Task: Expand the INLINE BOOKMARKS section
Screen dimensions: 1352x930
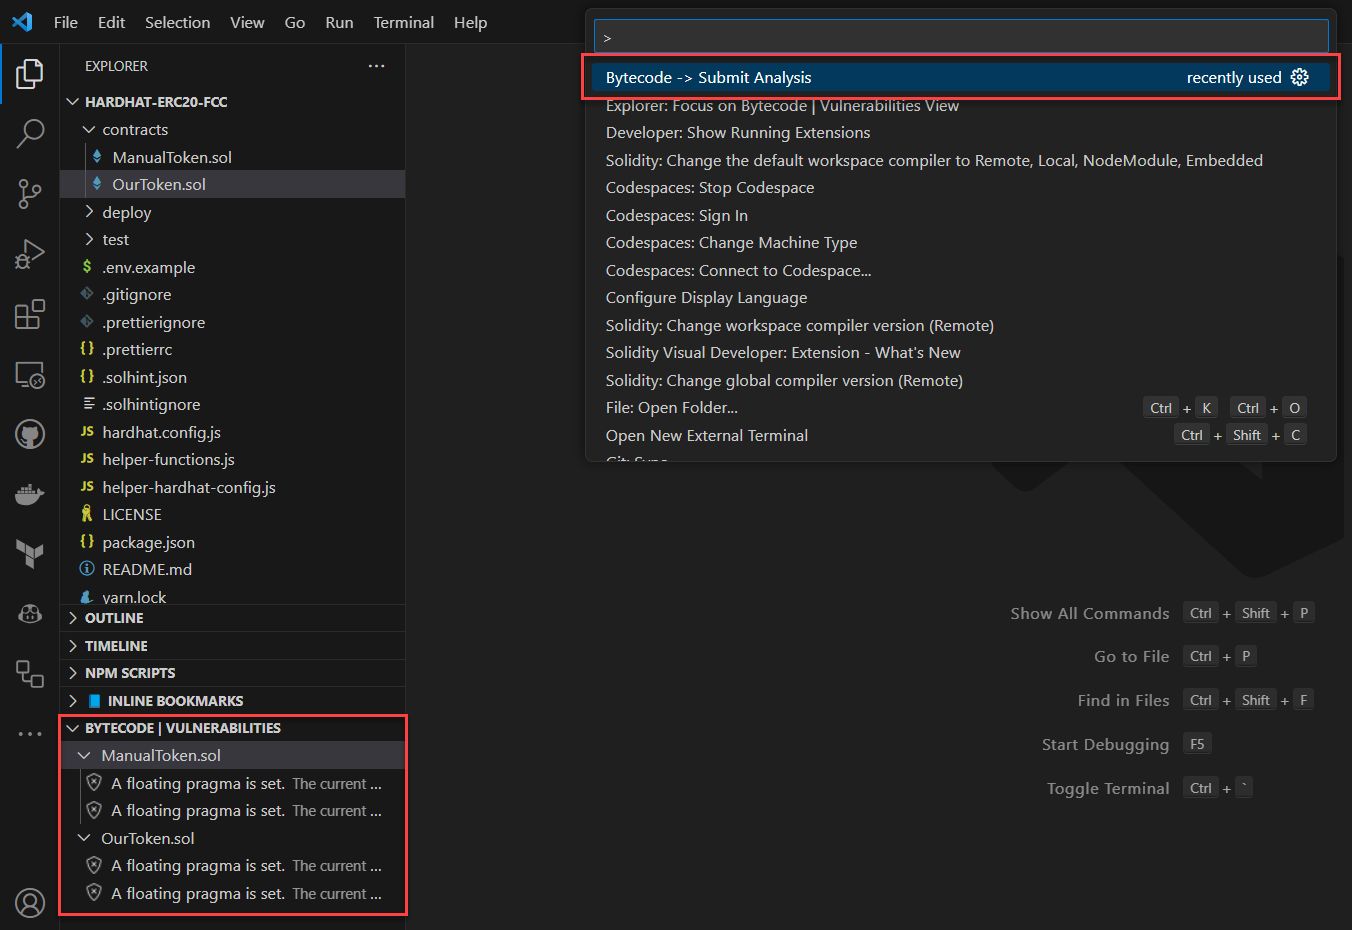Action: pos(72,701)
